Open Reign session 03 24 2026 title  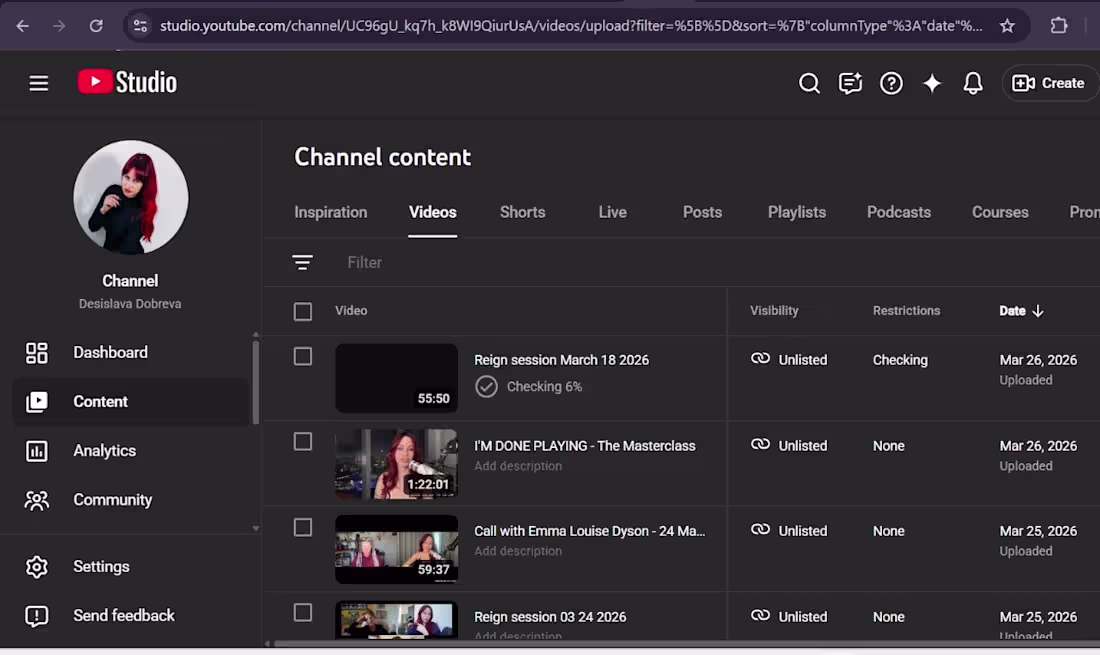[550, 617]
